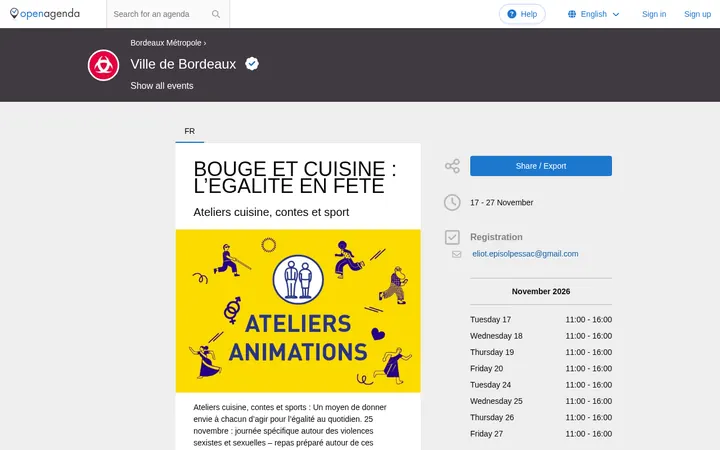Open the OpenAgenda logo home link
Image resolution: width=720 pixels, height=450 pixels.
click(x=45, y=14)
